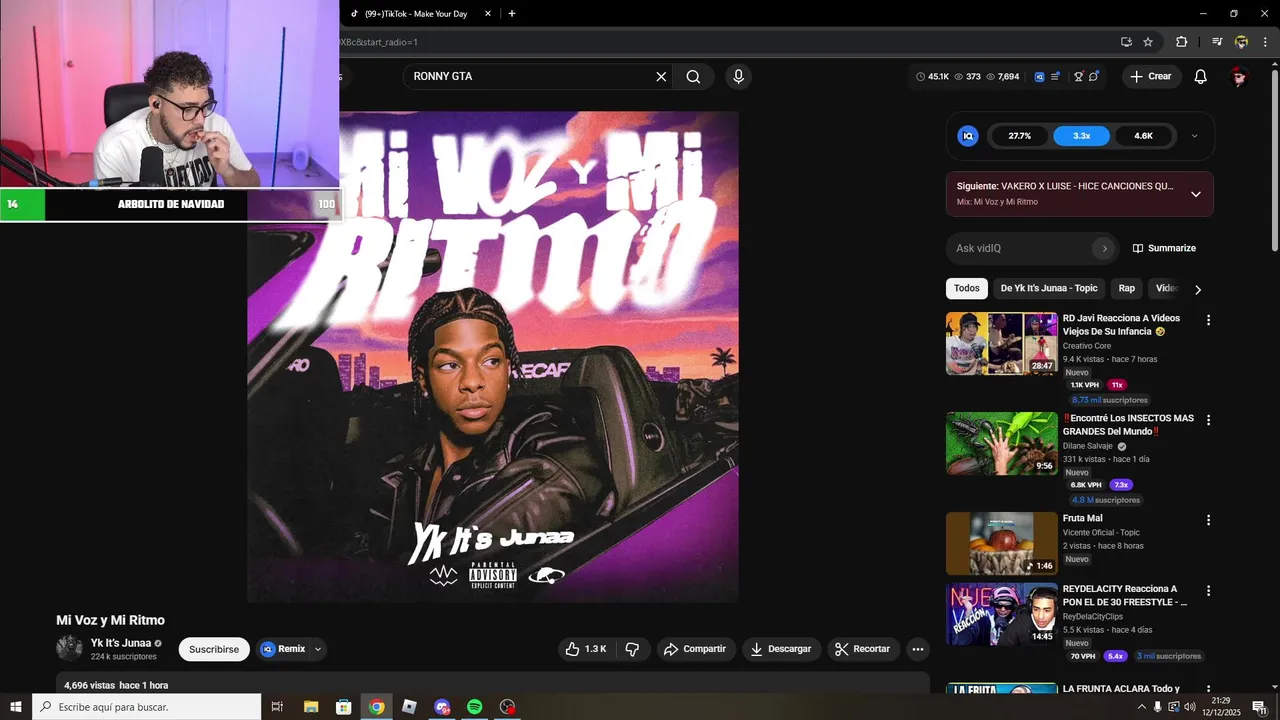Image resolution: width=1280 pixels, height=720 pixels.
Task: Click the Descargar download button
Action: coord(781,649)
